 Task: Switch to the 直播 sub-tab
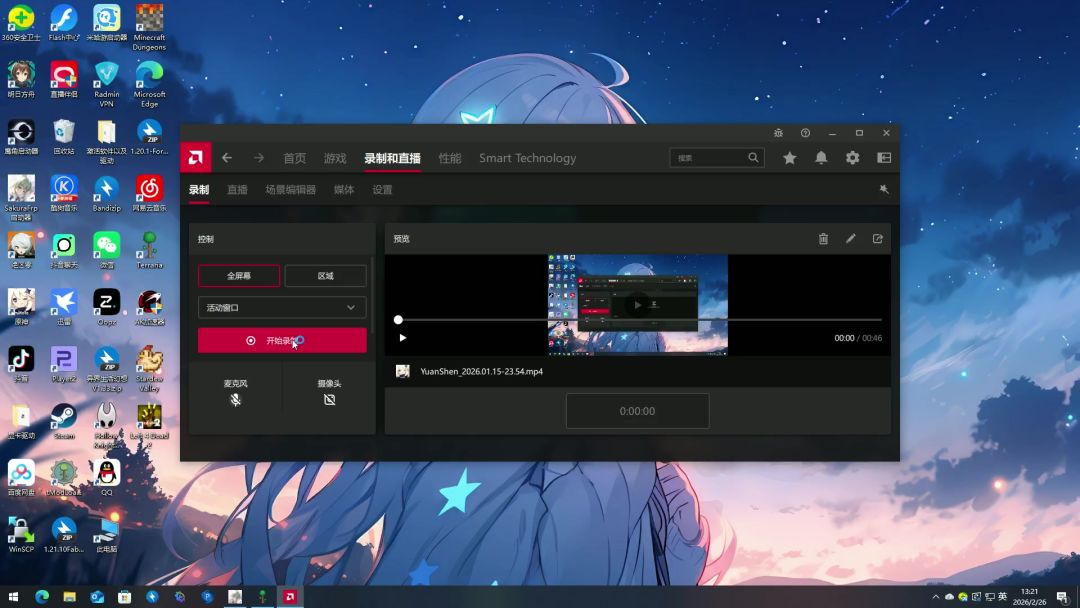click(237, 189)
